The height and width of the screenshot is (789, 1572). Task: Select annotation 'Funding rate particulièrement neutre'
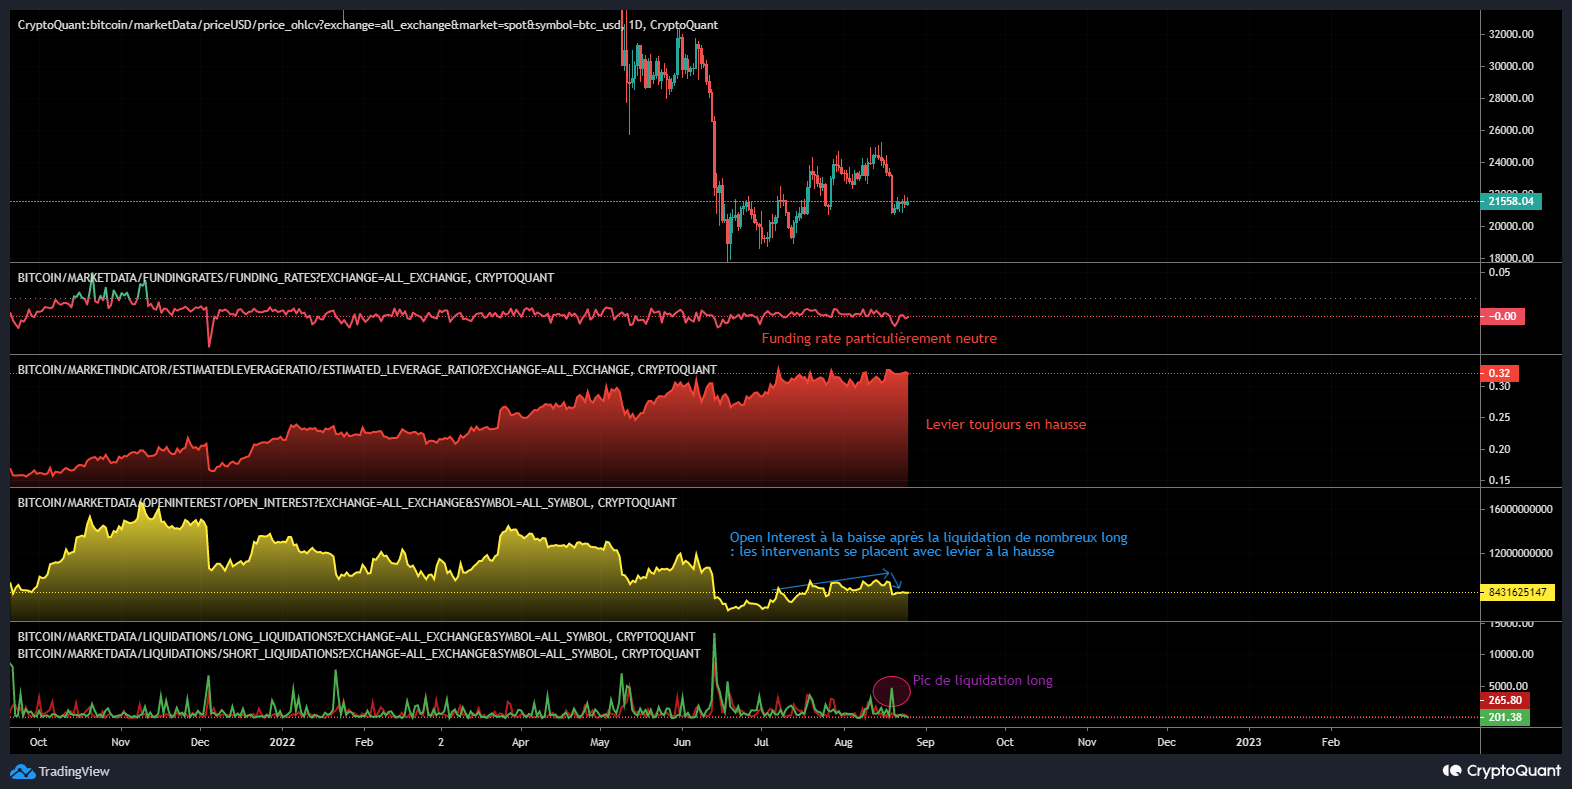(x=879, y=339)
